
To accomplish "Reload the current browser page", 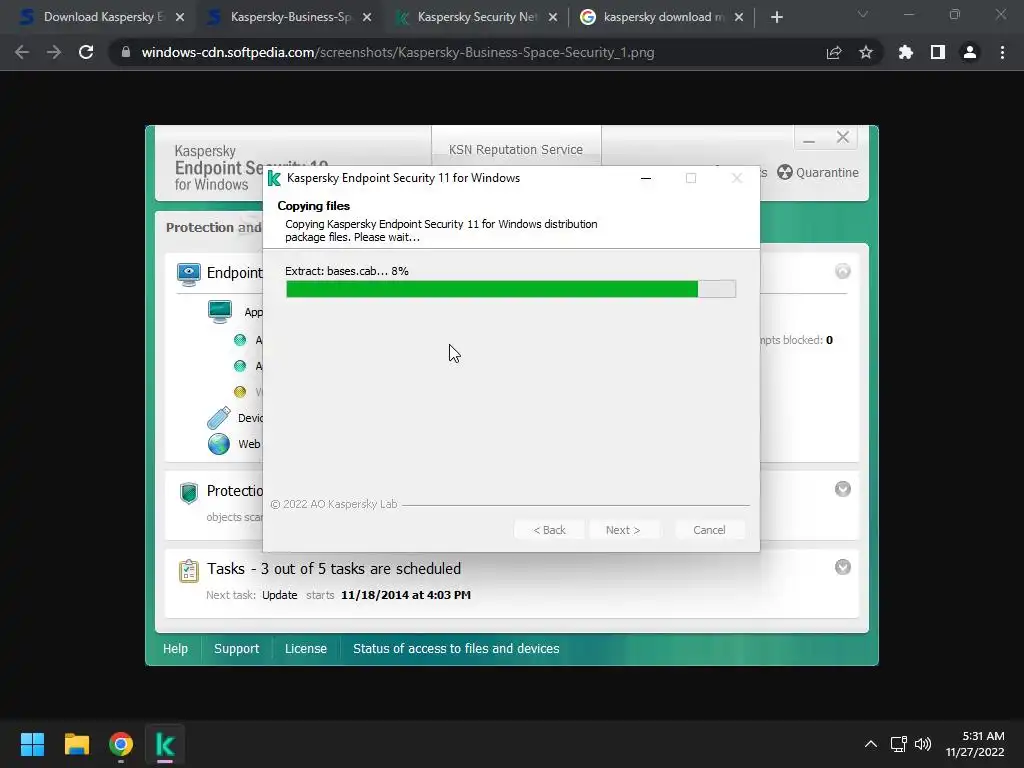I will 86,52.
